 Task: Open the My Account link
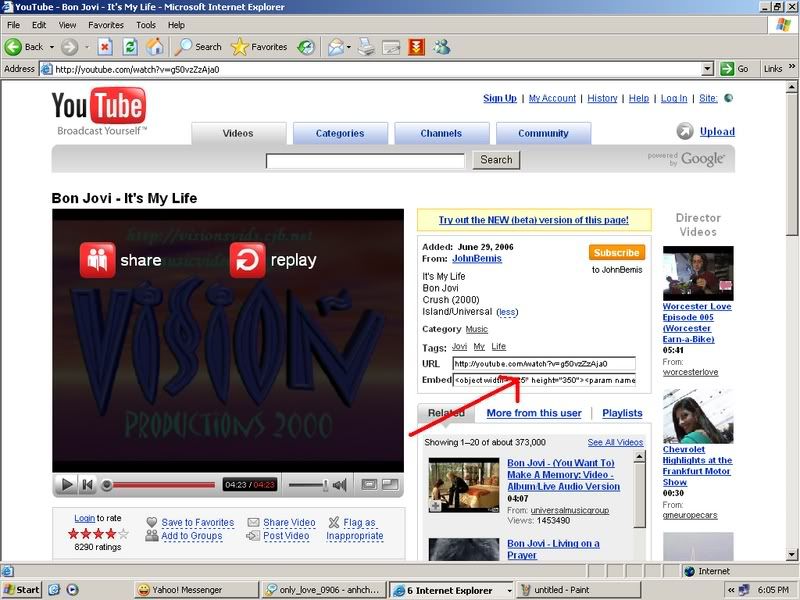(x=553, y=98)
